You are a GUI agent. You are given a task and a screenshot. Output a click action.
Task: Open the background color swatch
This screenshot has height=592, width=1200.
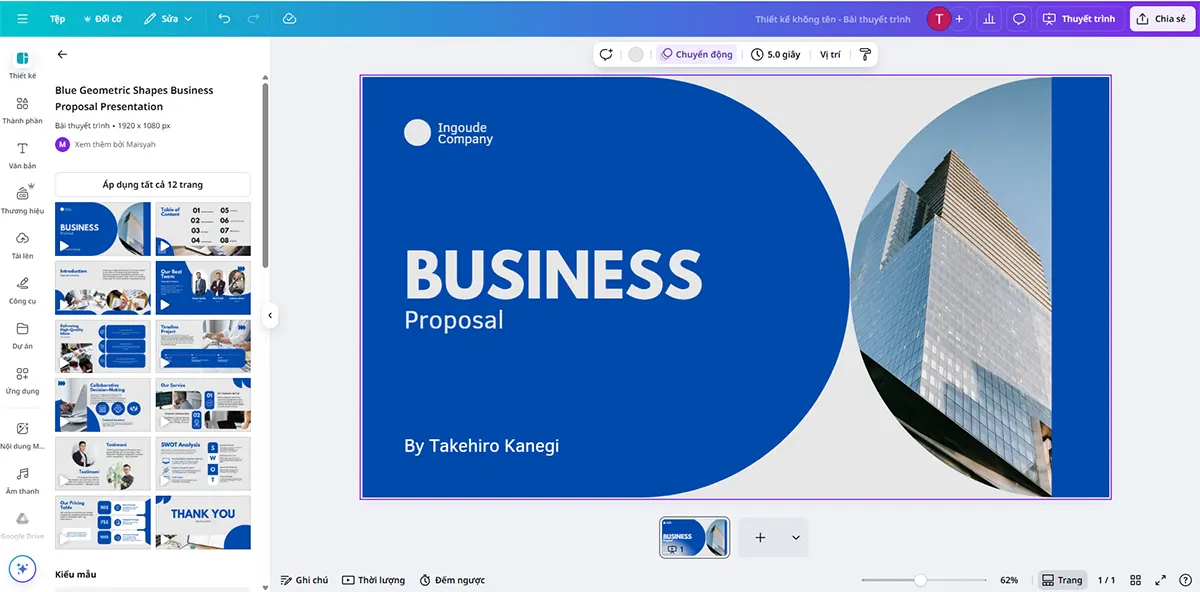pos(636,54)
